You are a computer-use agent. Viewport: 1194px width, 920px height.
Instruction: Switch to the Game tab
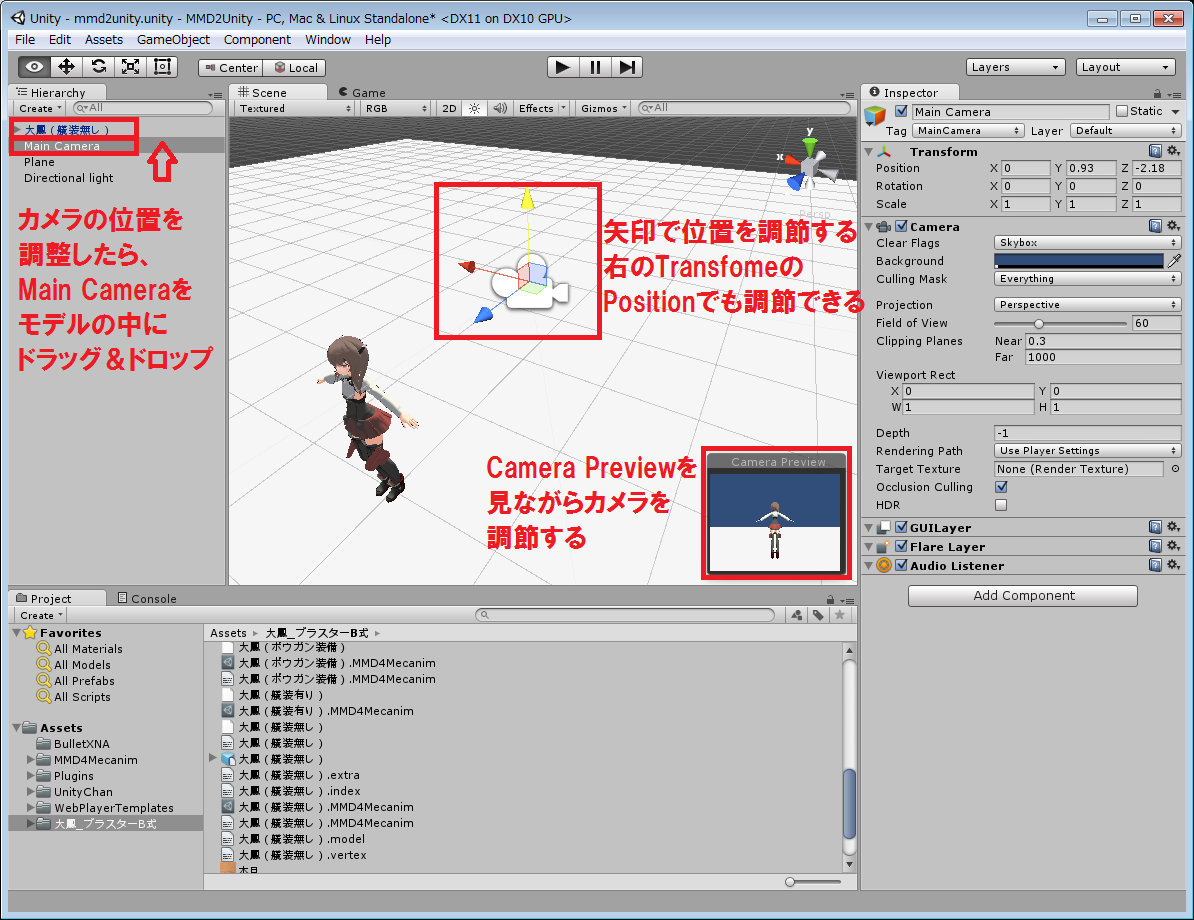coord(362,92)
